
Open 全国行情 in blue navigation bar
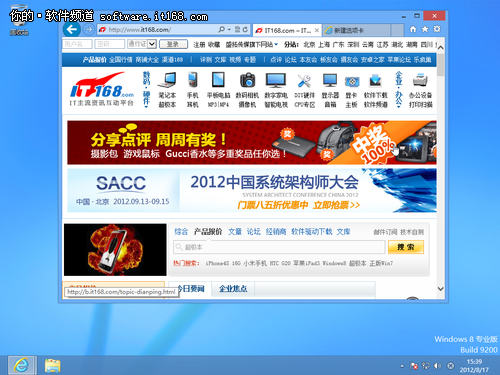point(121,60)
